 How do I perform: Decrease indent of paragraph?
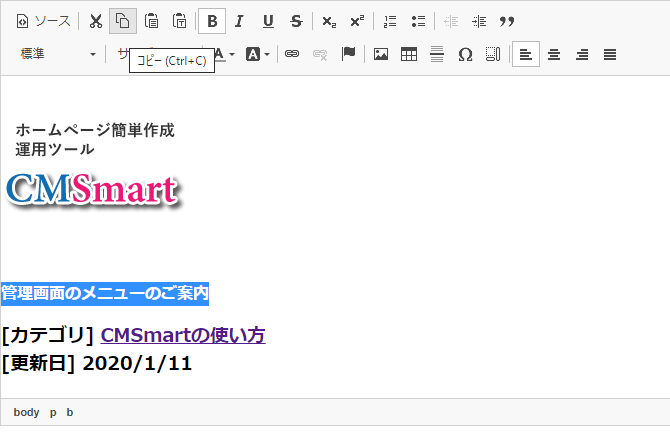point(451,21)
